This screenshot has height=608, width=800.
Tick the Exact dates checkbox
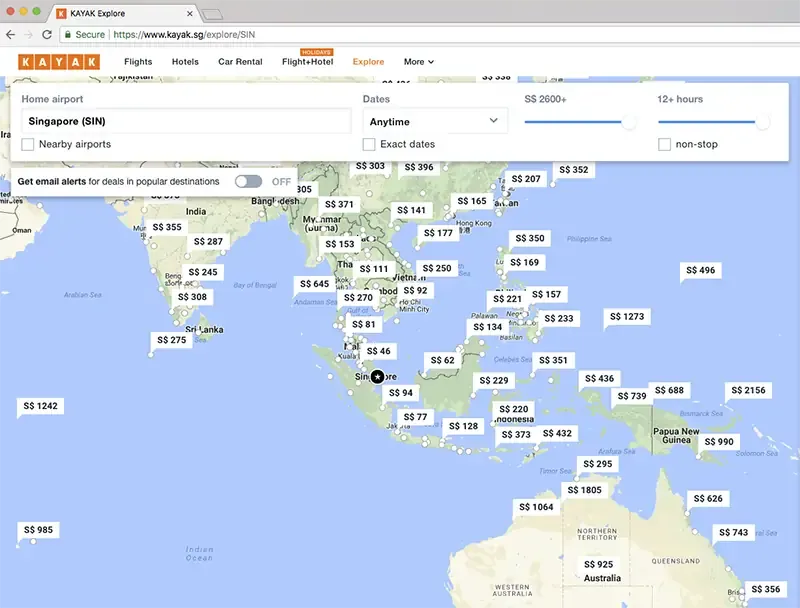pos(369,145)
